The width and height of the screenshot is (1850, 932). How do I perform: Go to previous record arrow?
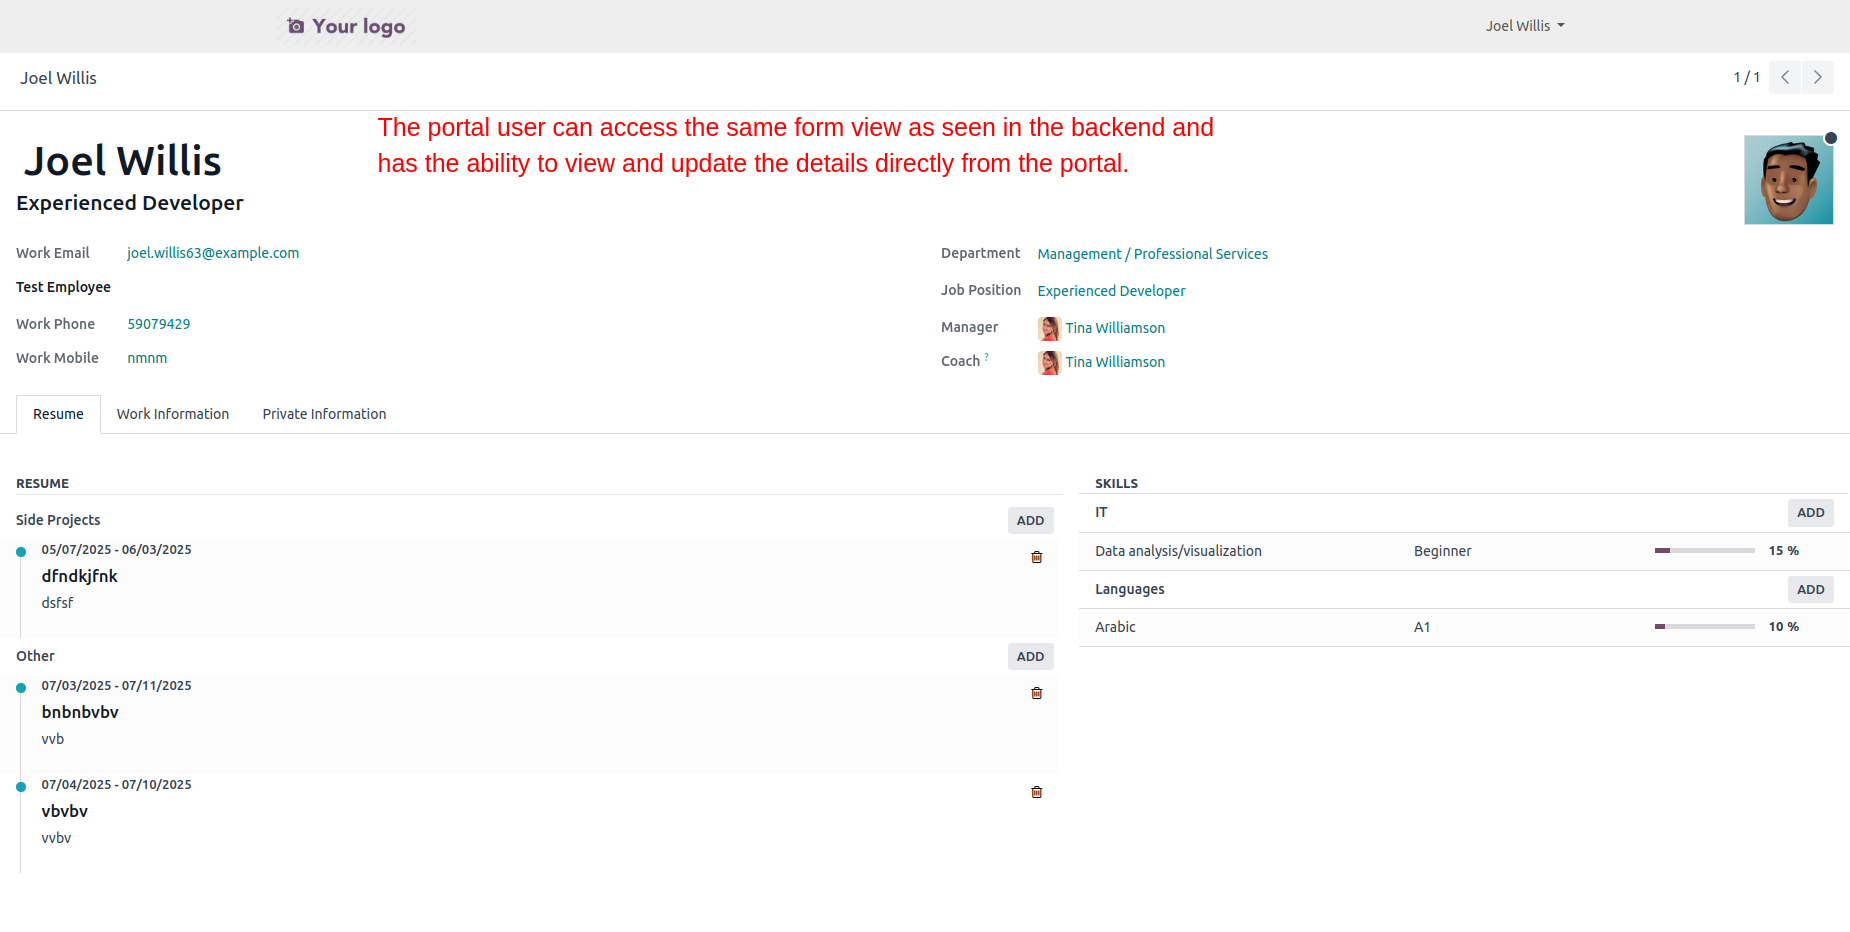(1785, 77)
